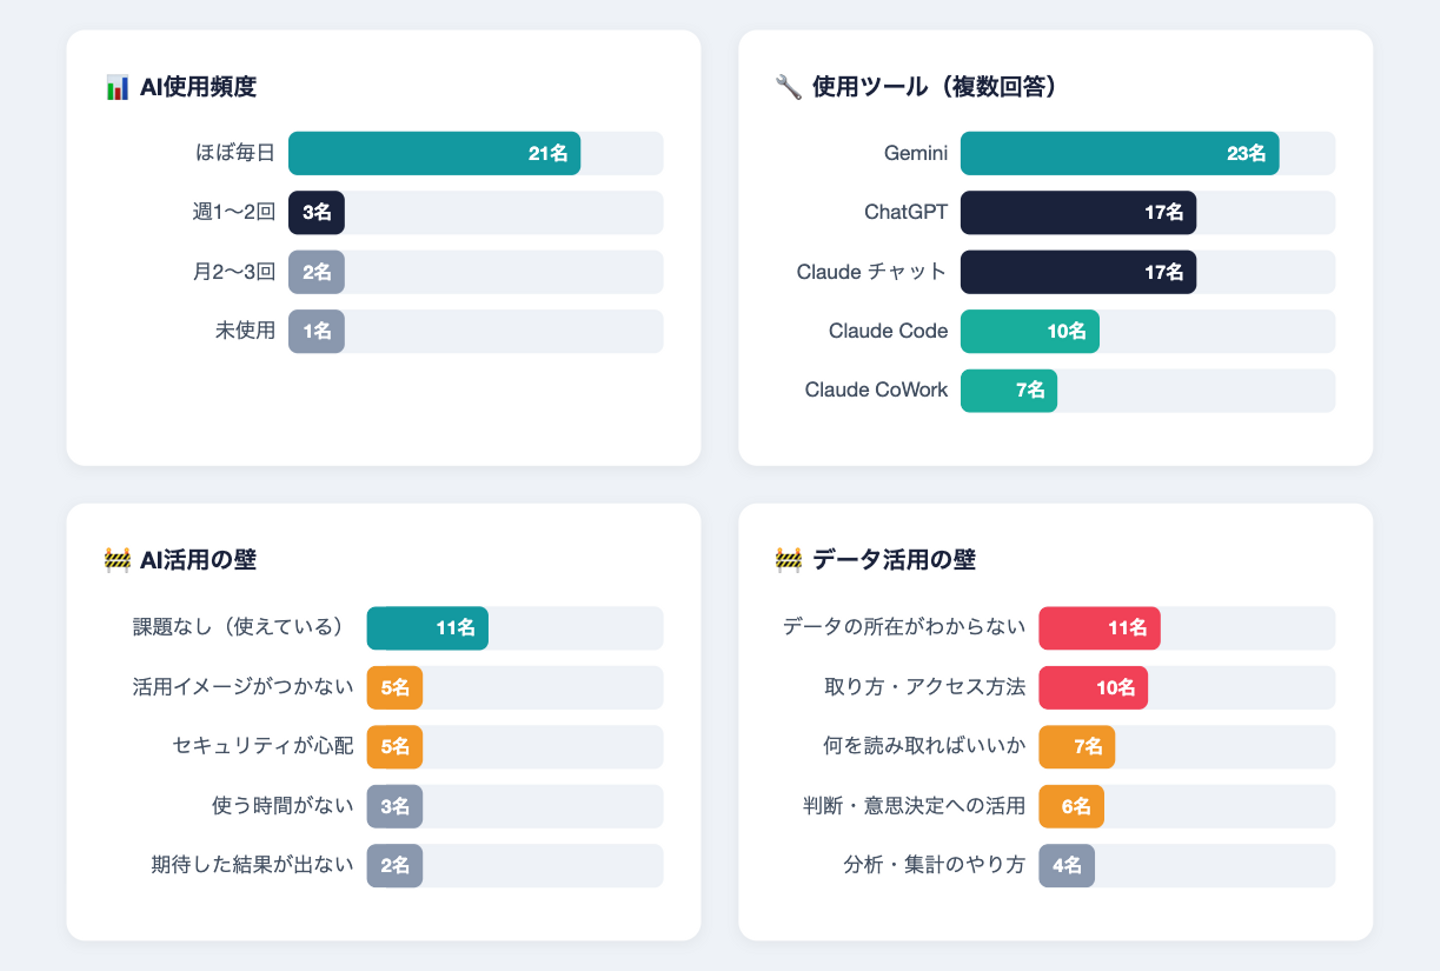Screen dimensions: 1440x971
Task: Click the bar chart icon beside AI使用頻度
Action: (117, 88)
